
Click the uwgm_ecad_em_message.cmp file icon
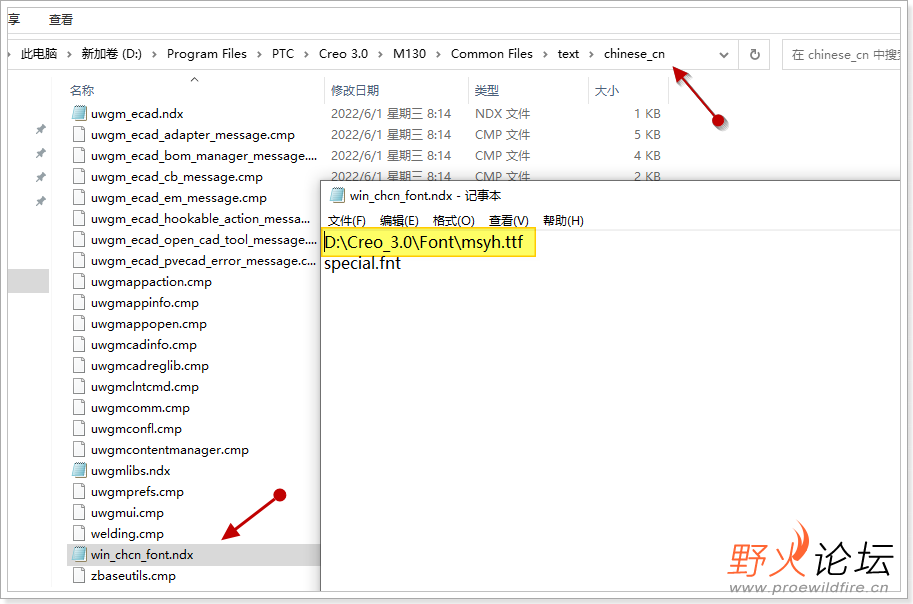click(x=79, y=197)
